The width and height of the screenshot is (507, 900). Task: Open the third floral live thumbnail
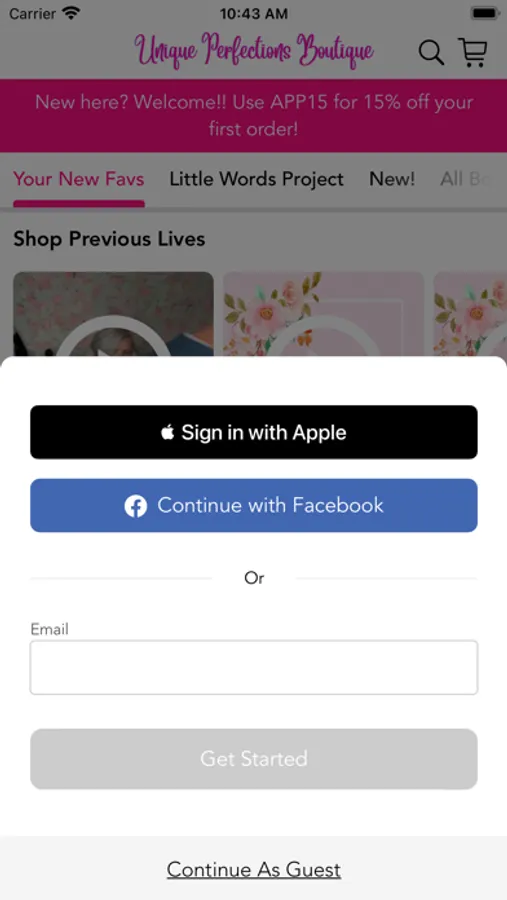pos(470,314)
